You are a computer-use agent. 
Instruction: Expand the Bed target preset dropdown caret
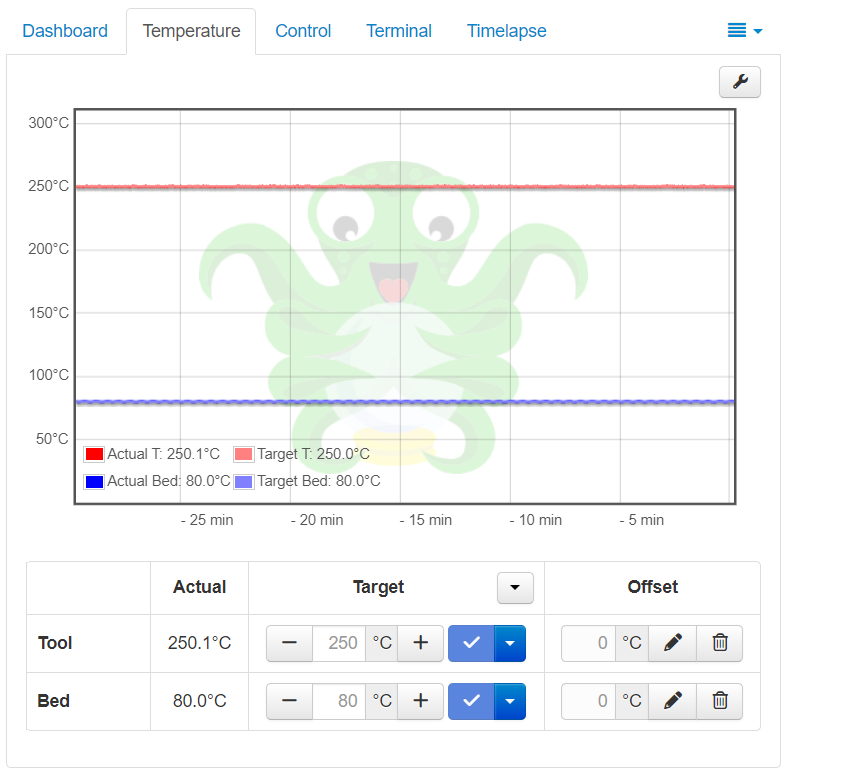pyautogui.click(x=510, y=701)
